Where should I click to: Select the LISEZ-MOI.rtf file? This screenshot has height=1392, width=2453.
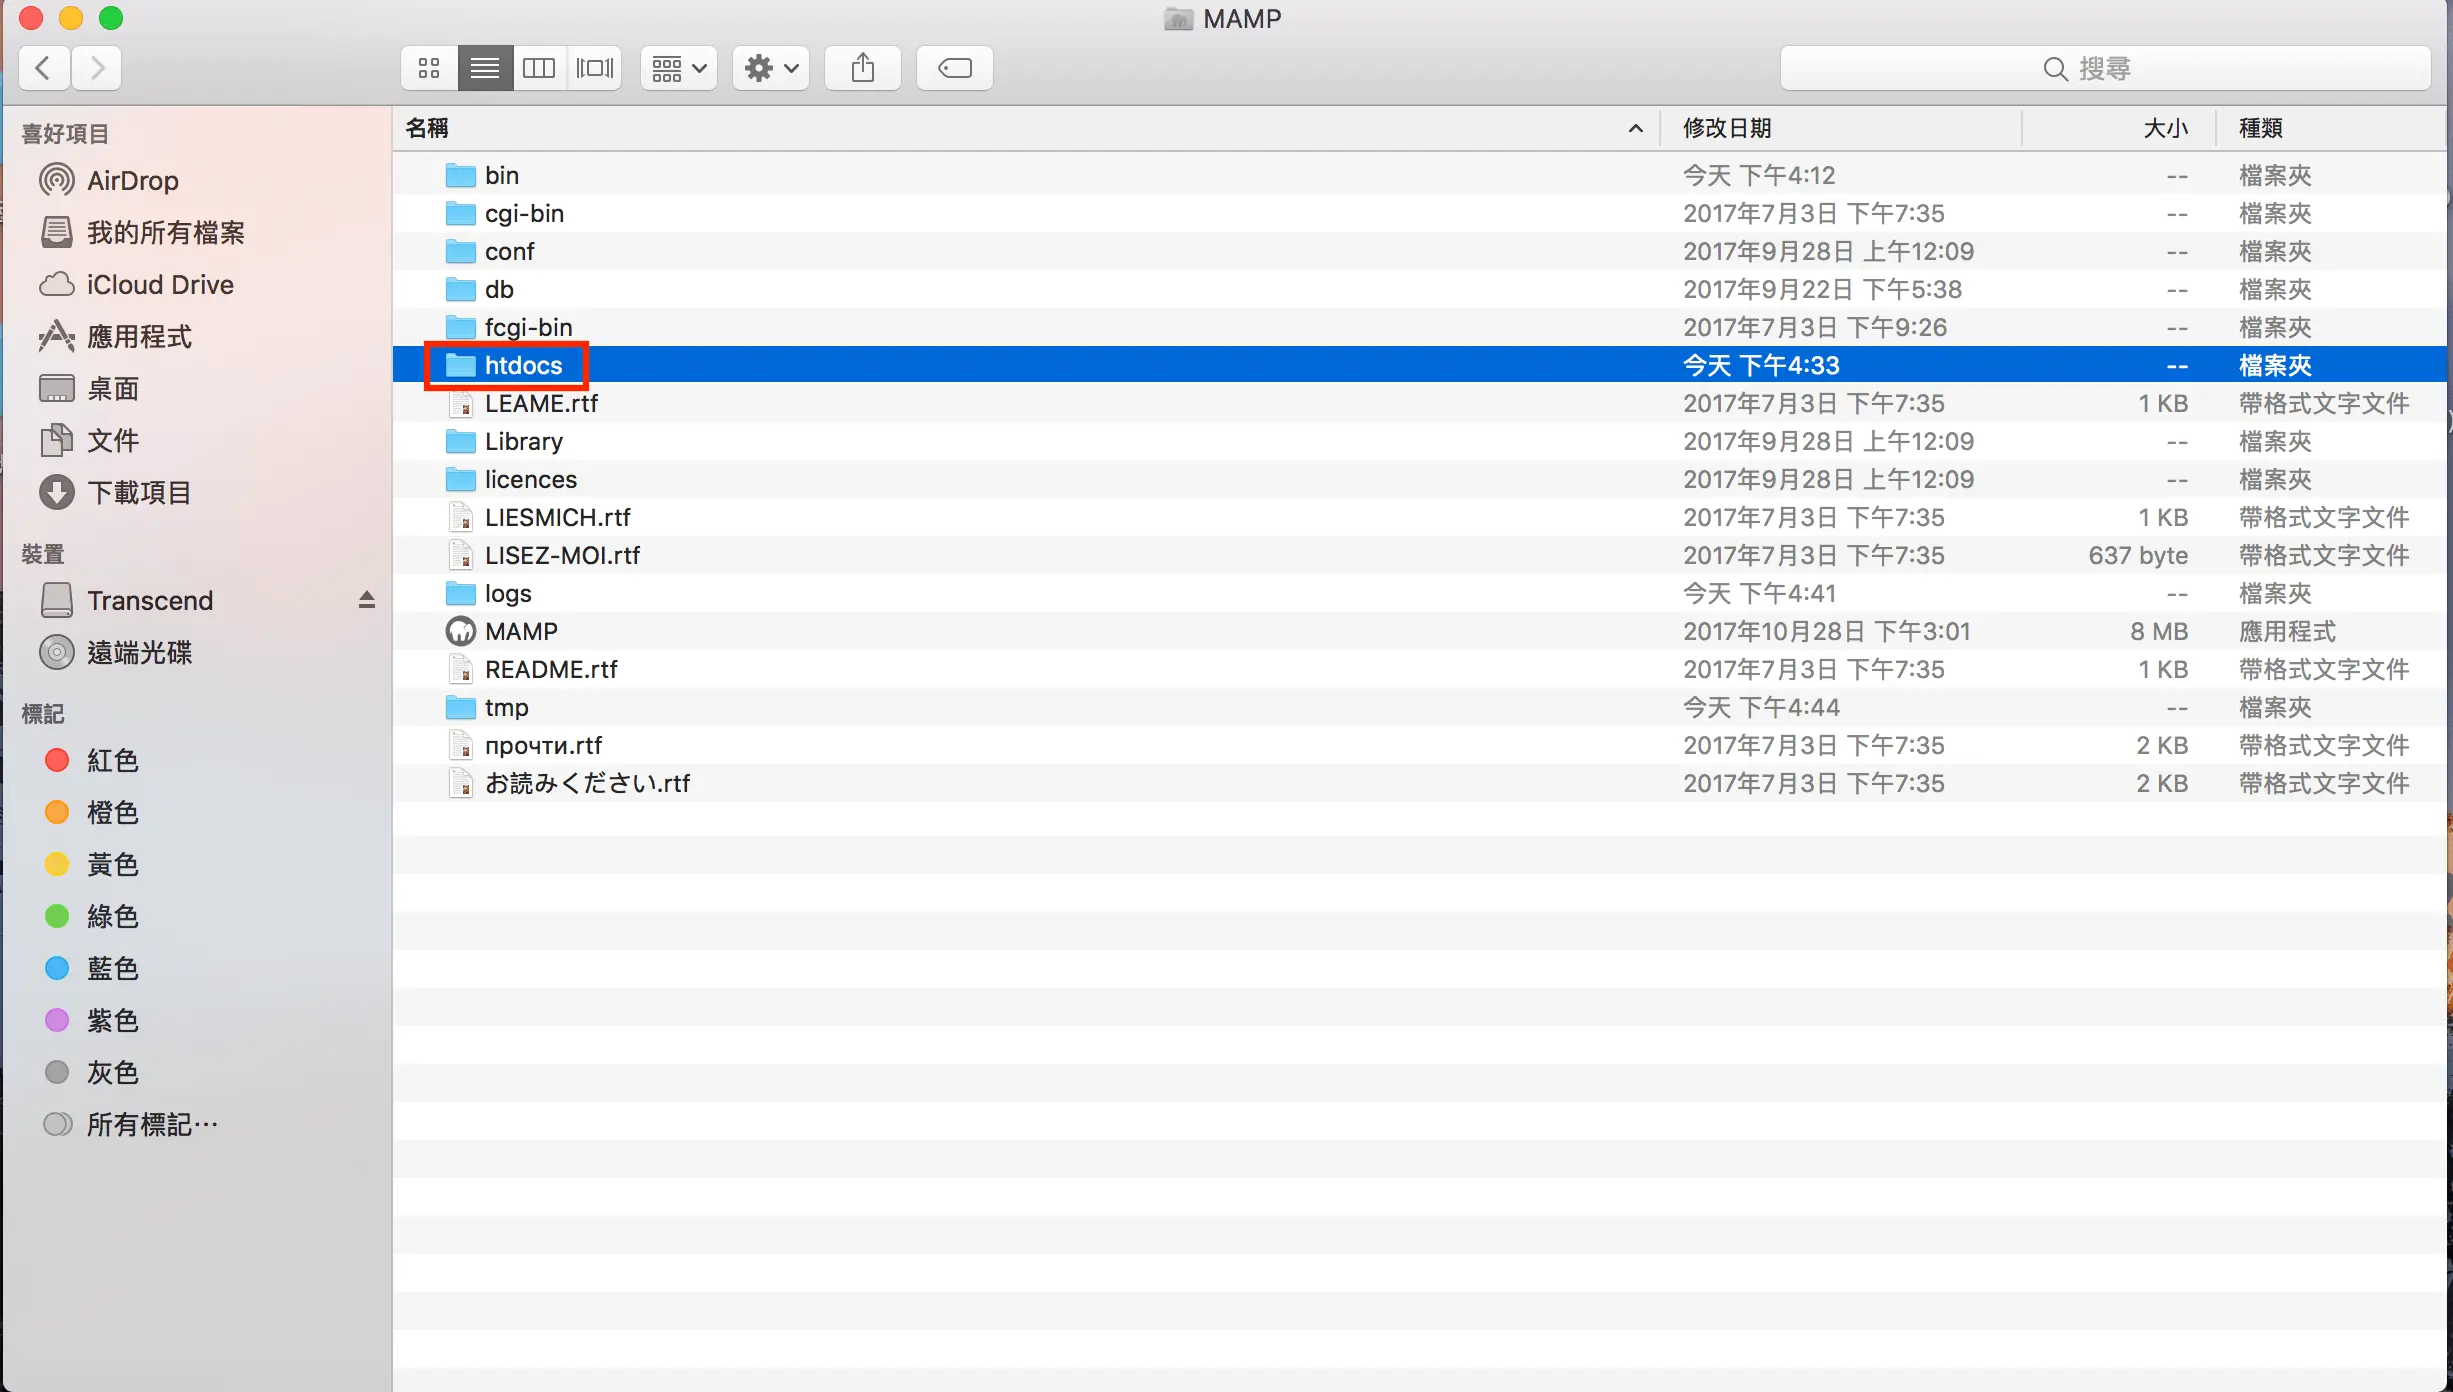[1420, 555]
